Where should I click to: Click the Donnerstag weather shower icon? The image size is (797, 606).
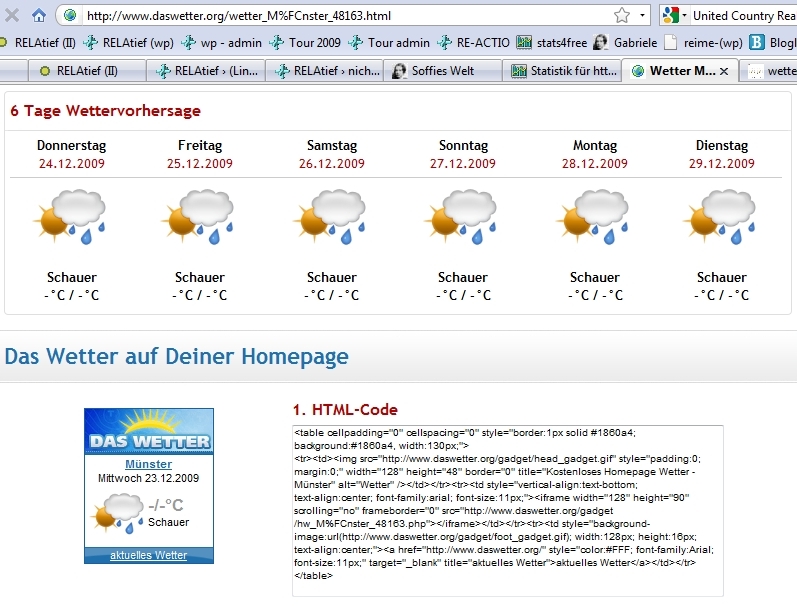tap(71, 219)
